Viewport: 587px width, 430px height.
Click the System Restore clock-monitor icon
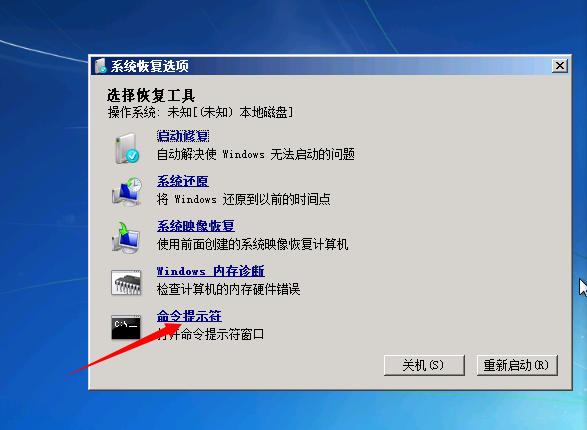click(127, 192)
